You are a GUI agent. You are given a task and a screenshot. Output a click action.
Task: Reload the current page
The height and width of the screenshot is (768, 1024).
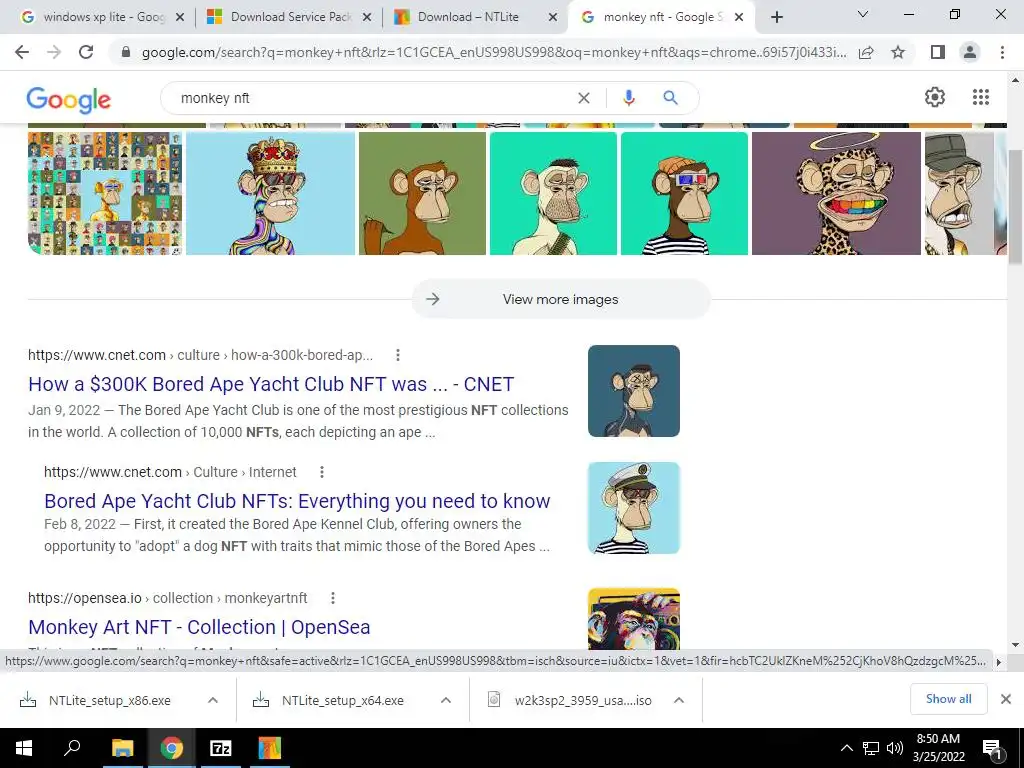pyautogui.click(x=86, y=52)
